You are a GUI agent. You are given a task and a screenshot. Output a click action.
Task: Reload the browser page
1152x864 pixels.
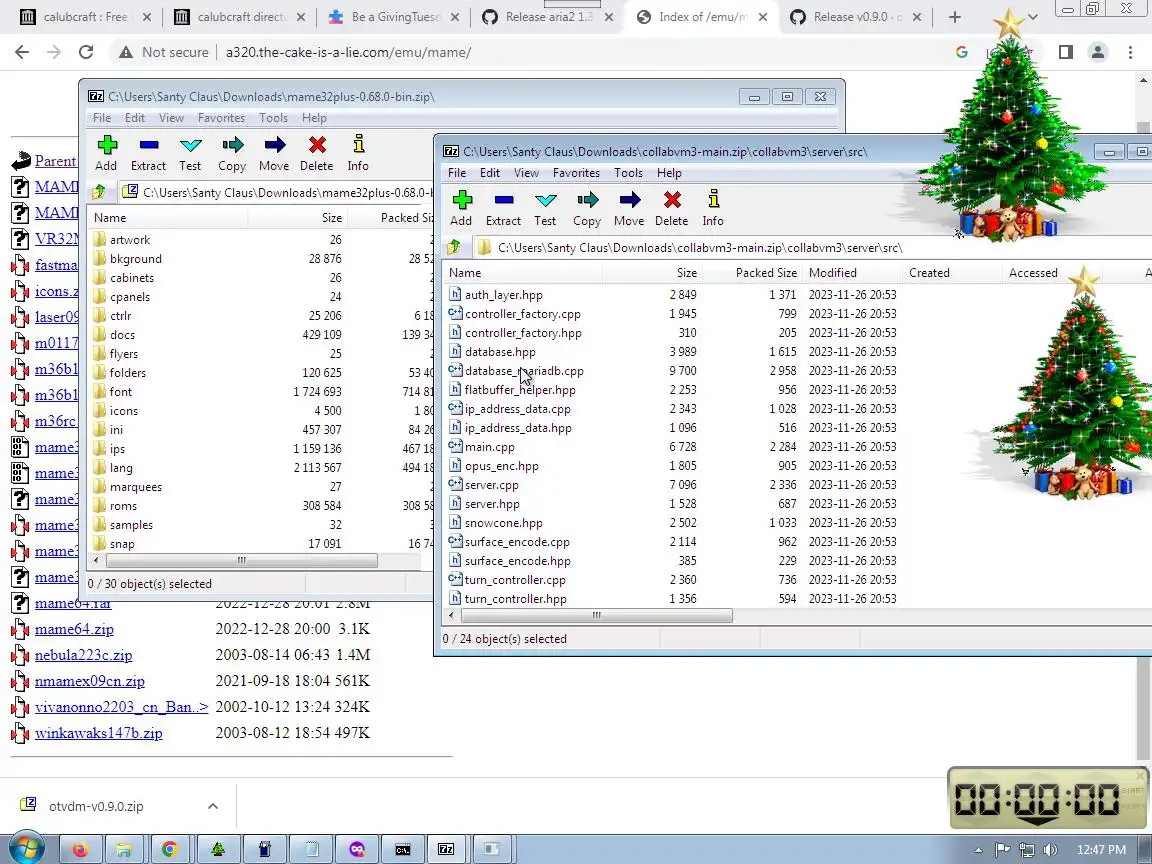point(86,52)
